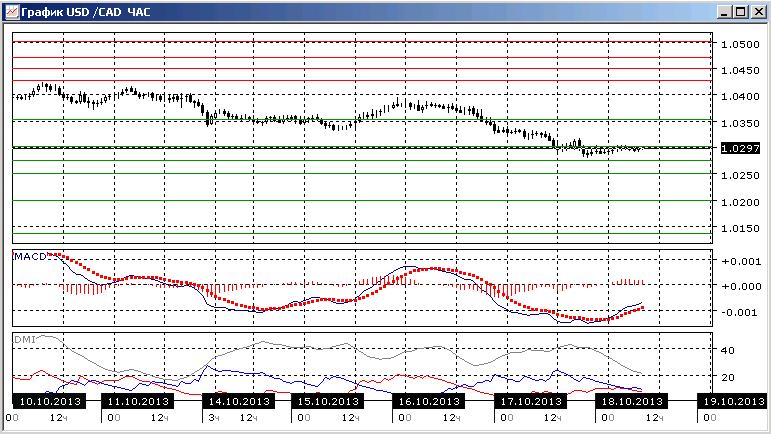Image resolution: width=771 pixels, height=434 pixels.
Task: Maximize the USD/CAD chart window
Action: tap(741, 12)
